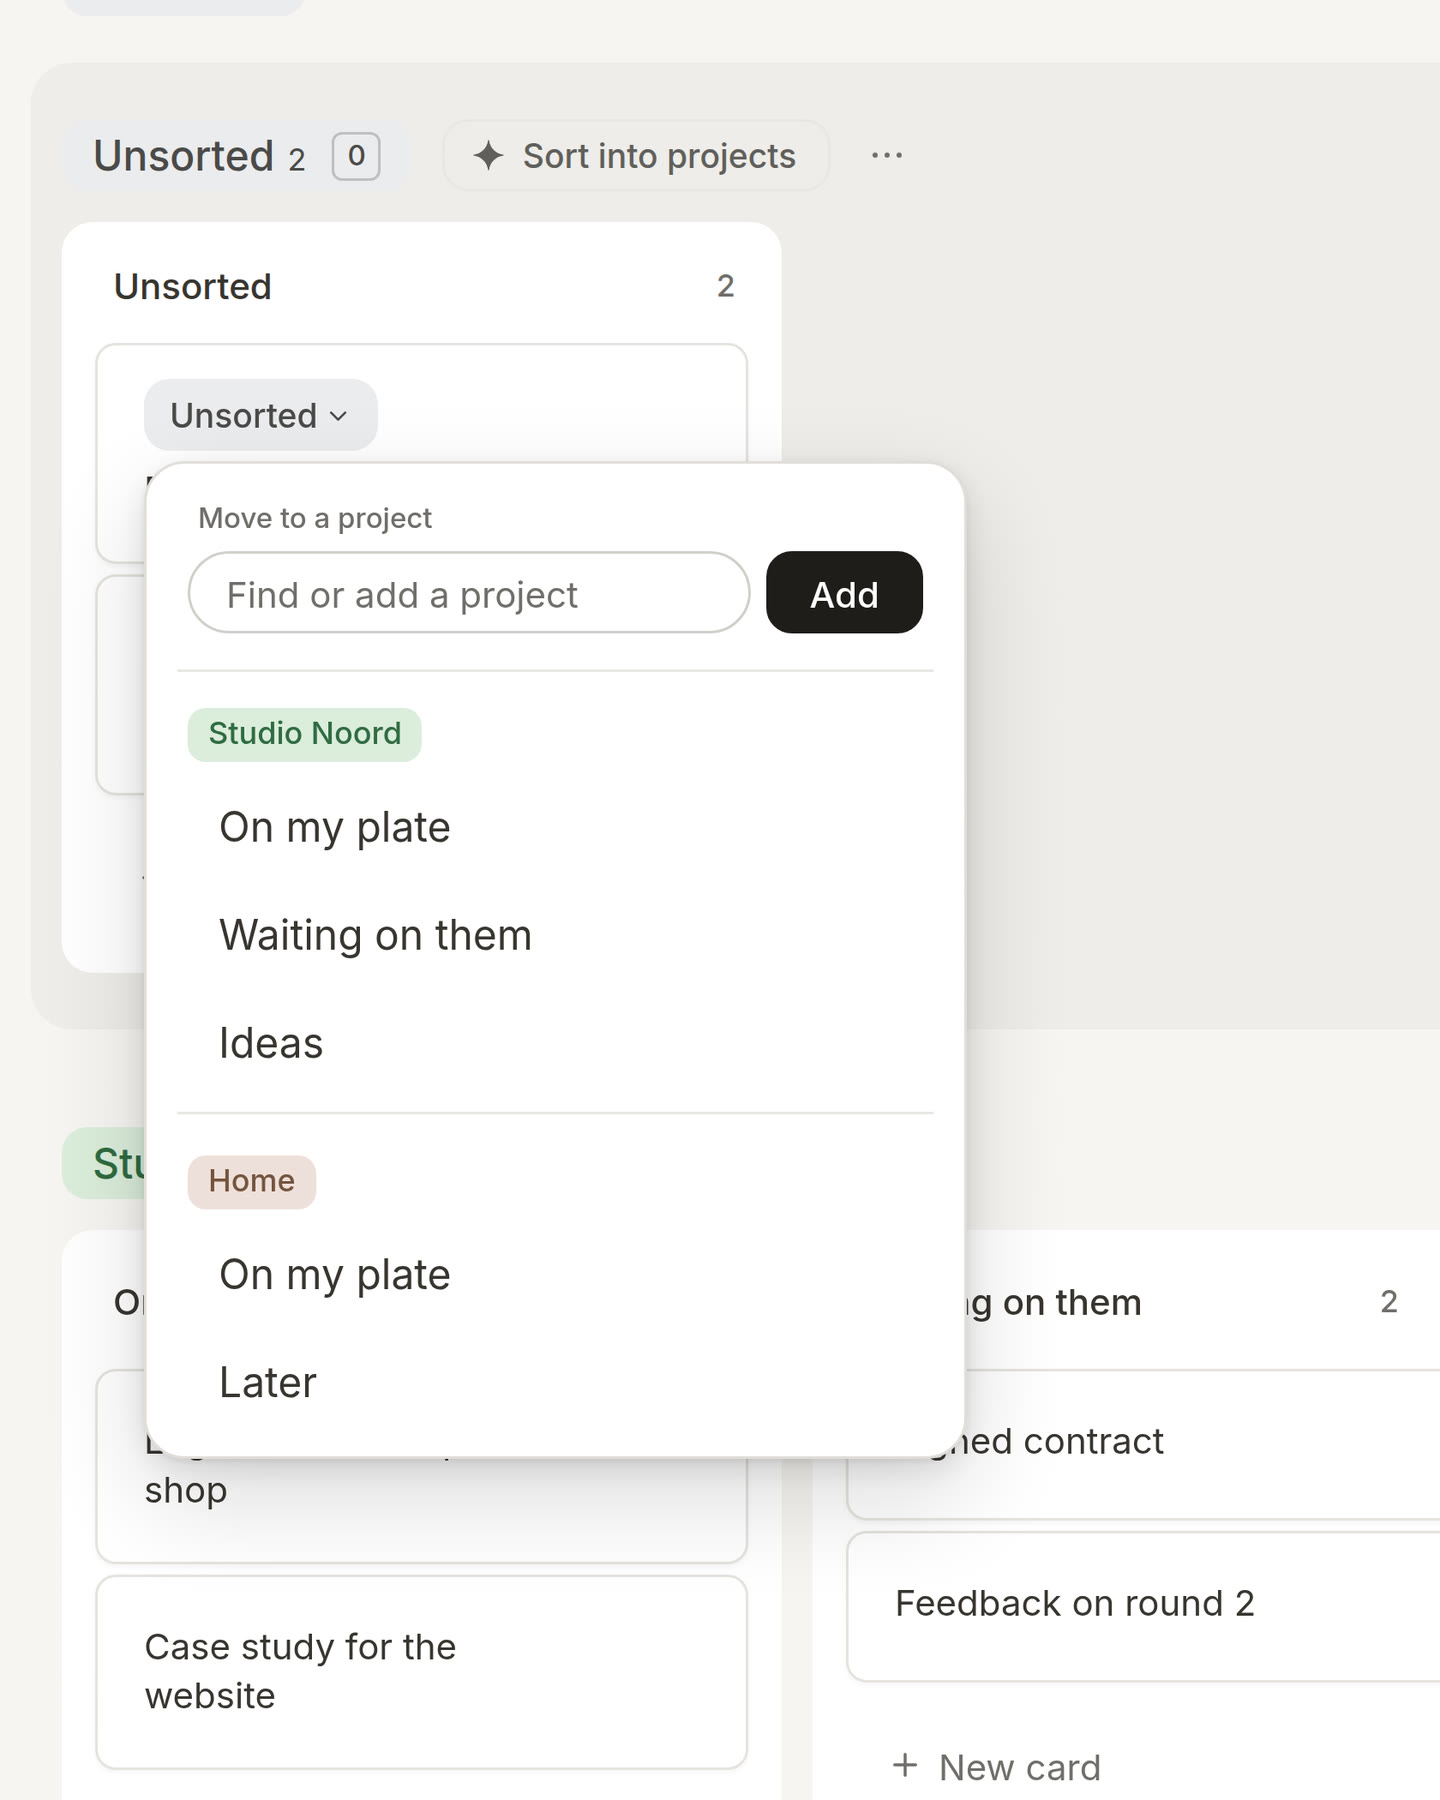
Task: Click the Unsorted column title
Action: point(193,287)
